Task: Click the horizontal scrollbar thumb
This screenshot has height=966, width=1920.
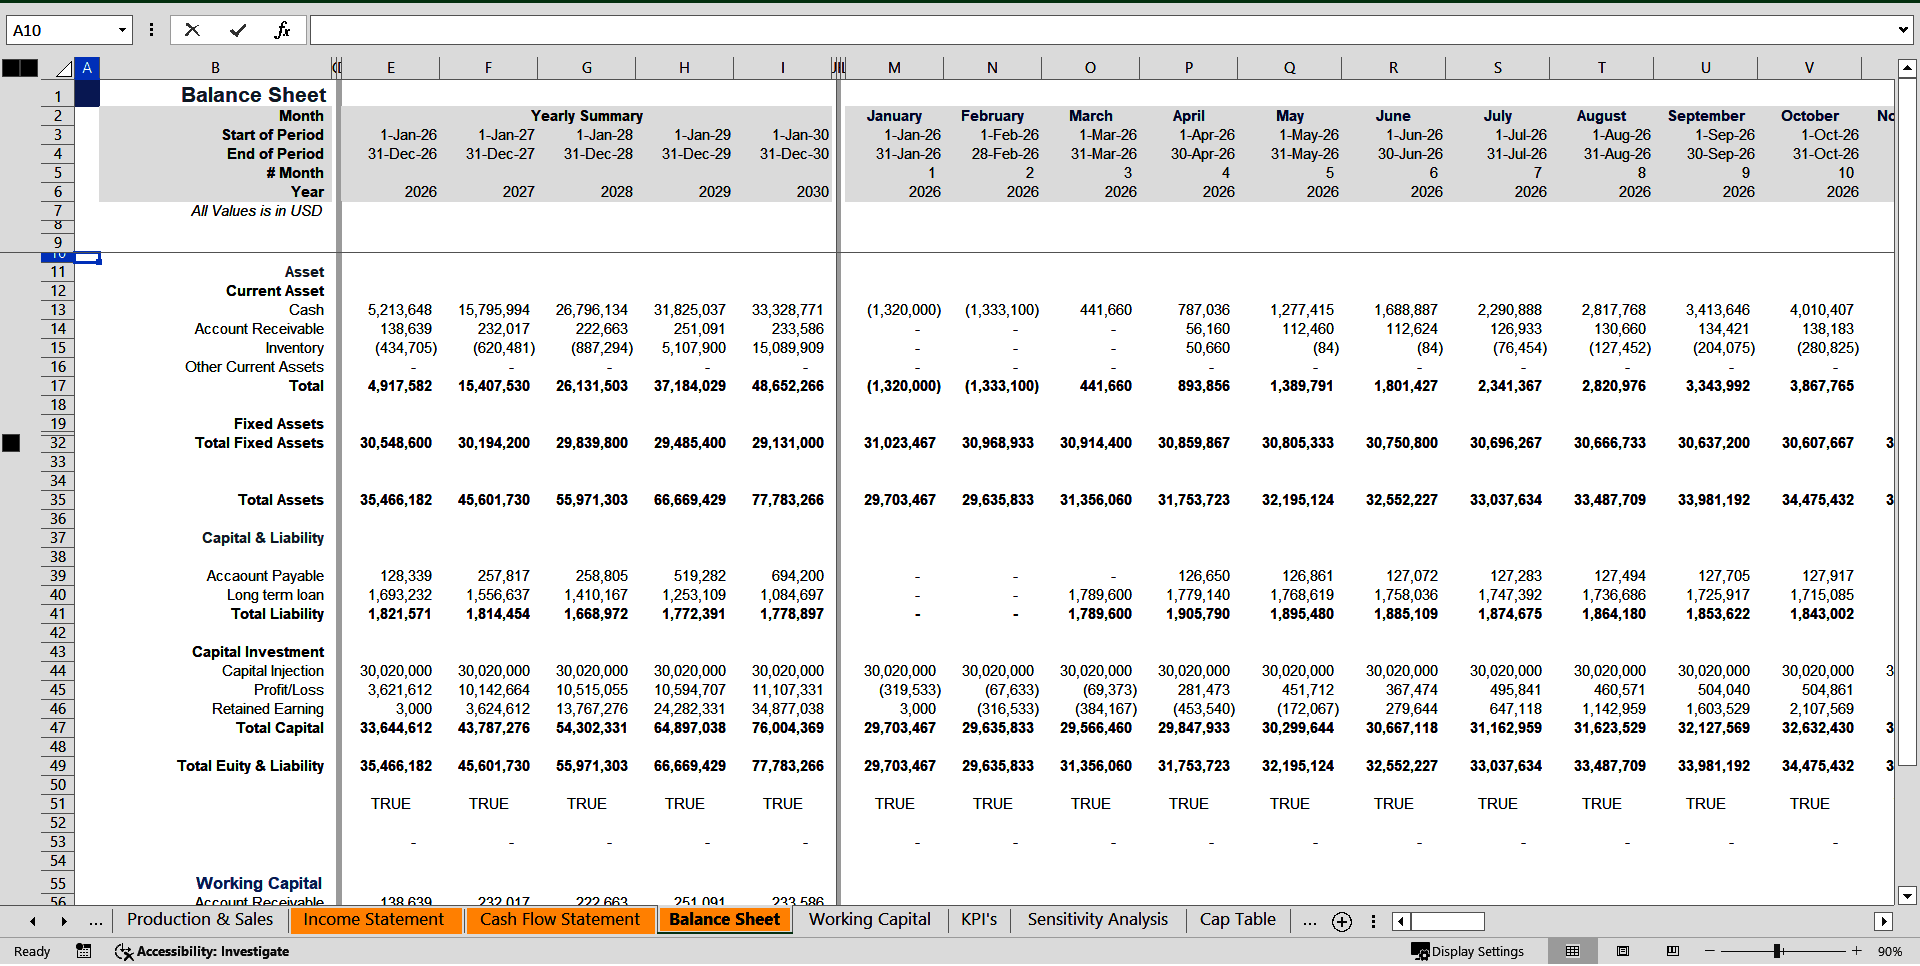Action: pos(1447,922)
